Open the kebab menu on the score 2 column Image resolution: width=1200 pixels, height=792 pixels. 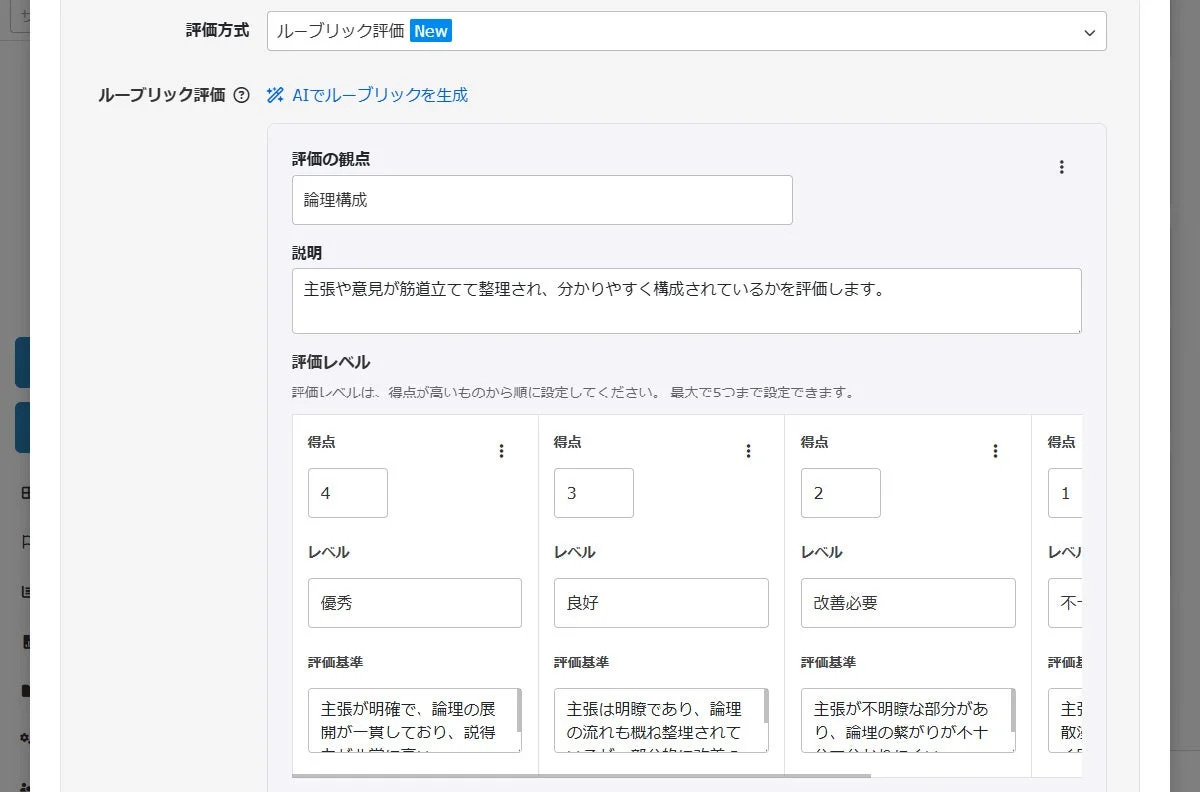tap(995, 451)
